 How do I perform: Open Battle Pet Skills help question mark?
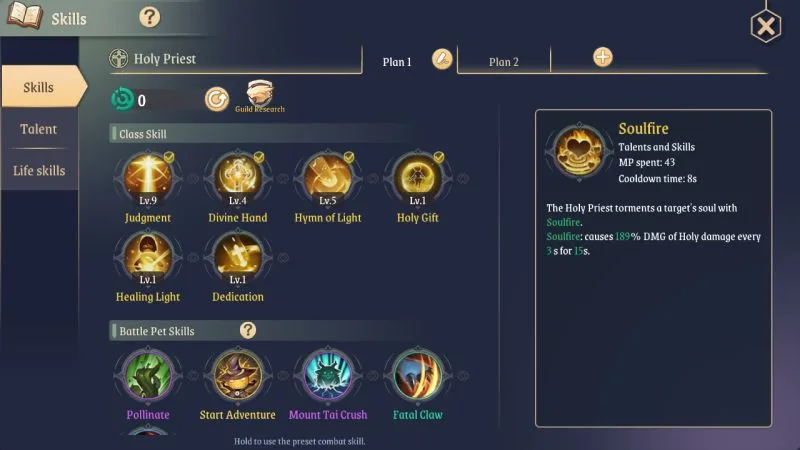click(x=247, y=330)
